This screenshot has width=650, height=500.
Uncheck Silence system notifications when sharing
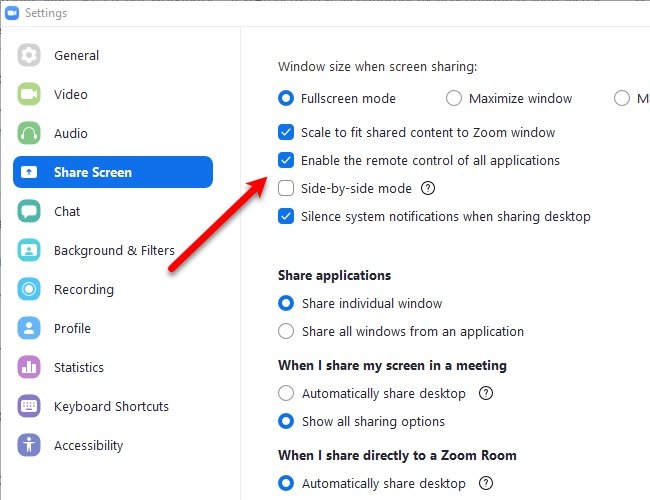(x=286, y=216)
